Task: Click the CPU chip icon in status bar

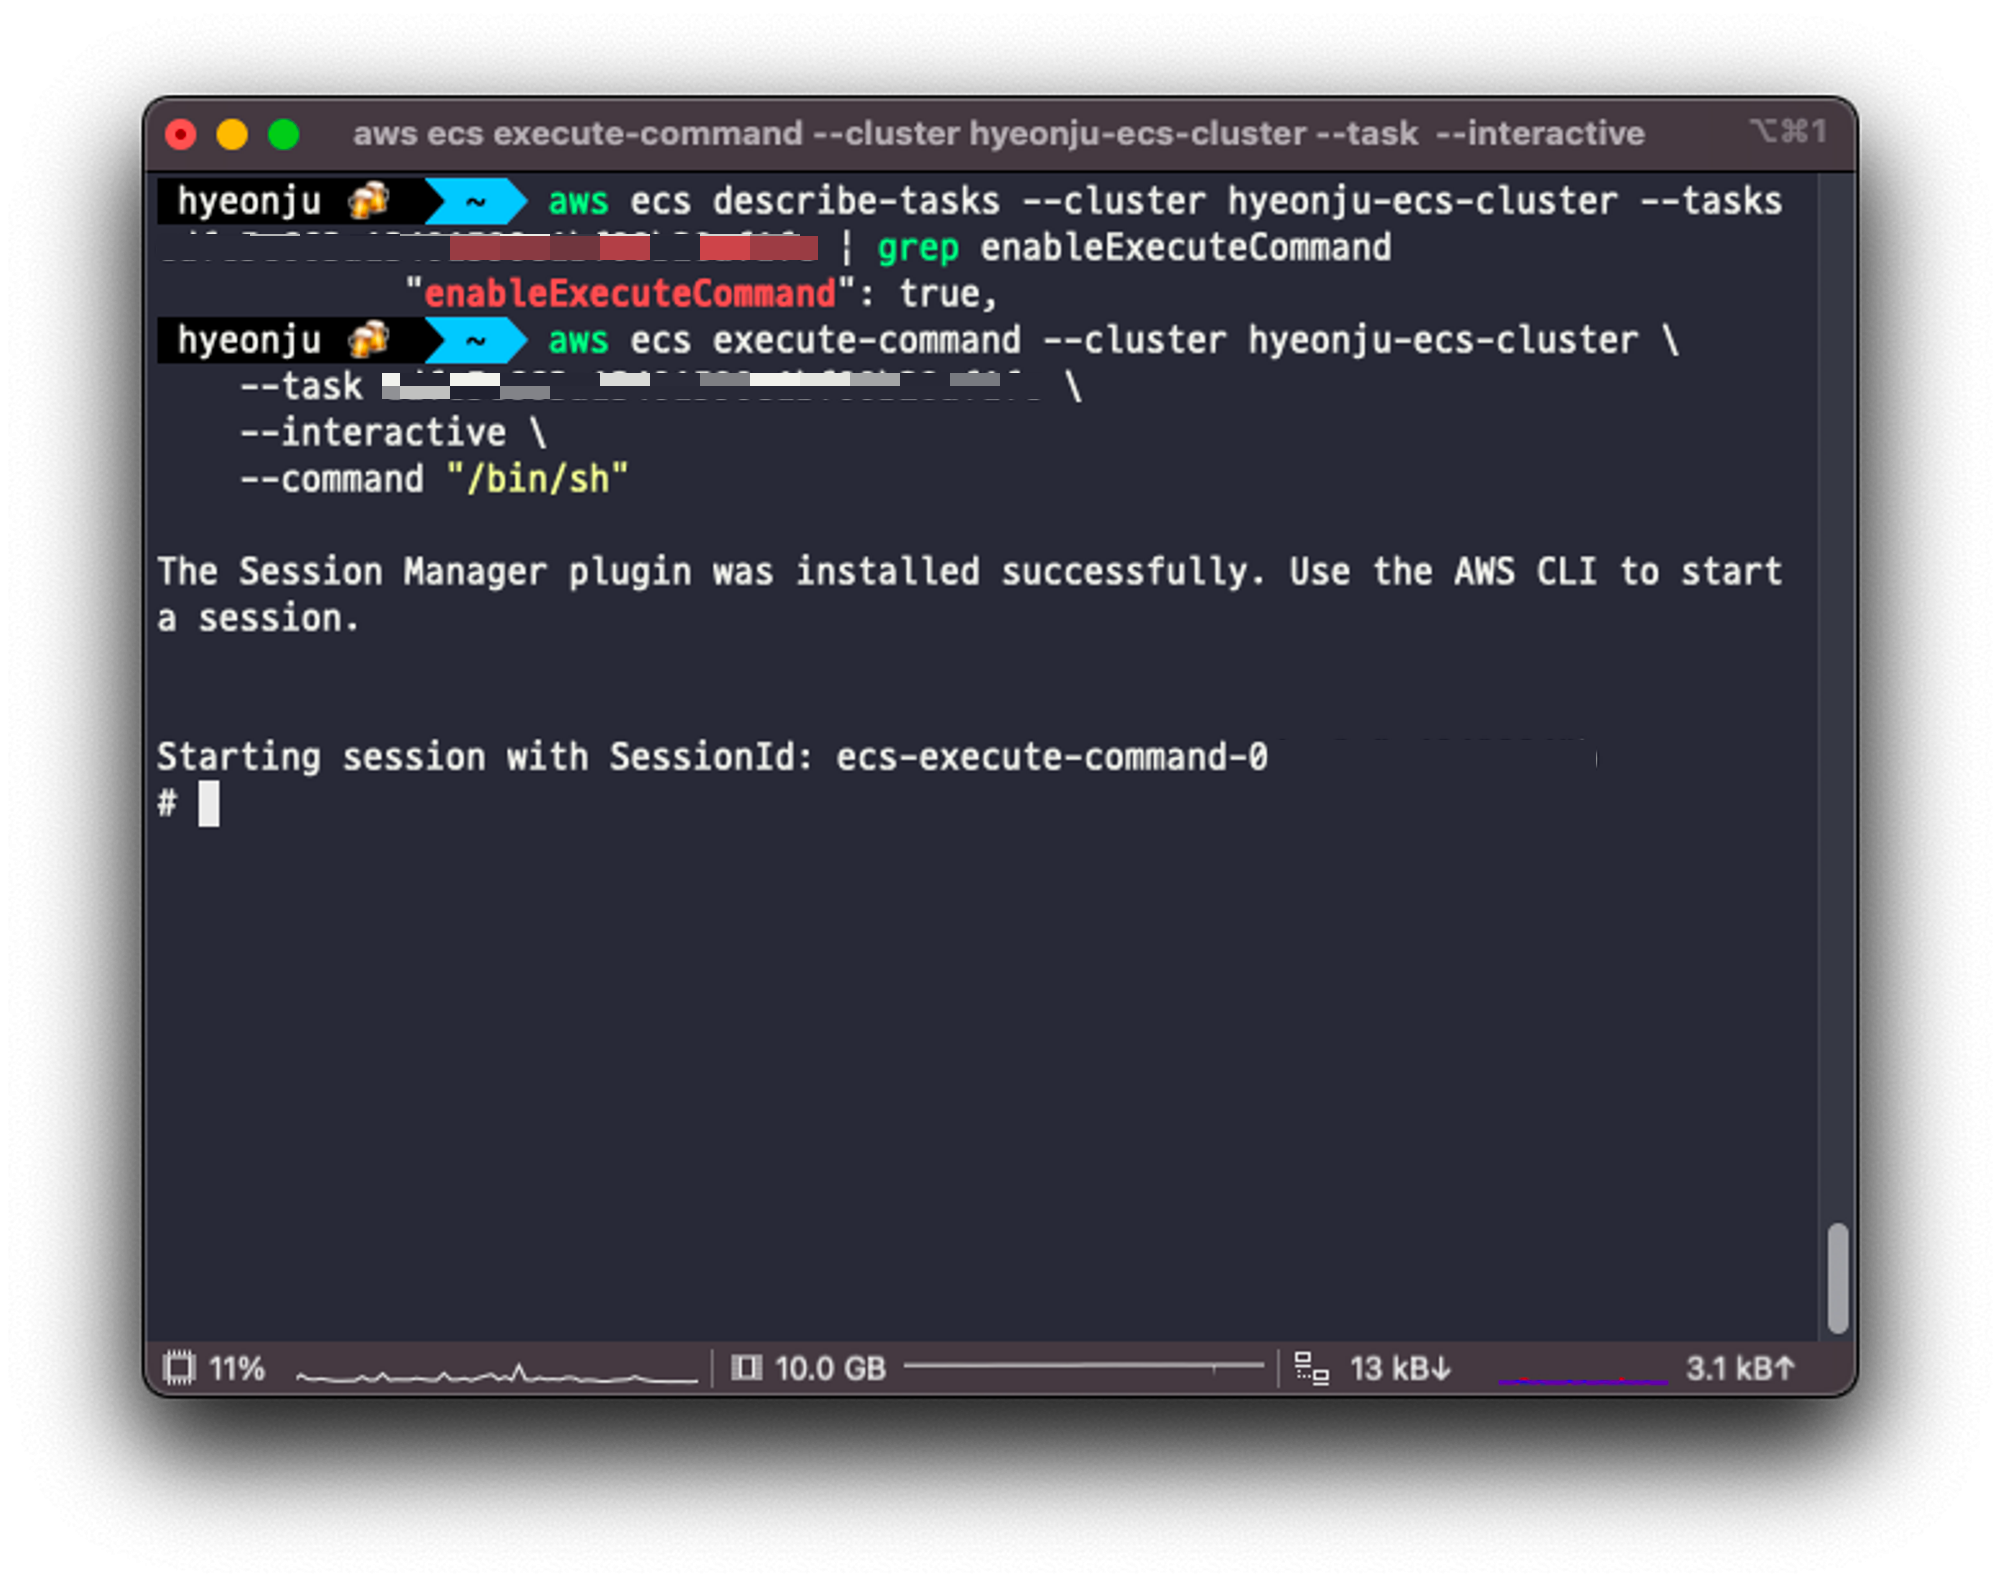Action: (179, 1367)
